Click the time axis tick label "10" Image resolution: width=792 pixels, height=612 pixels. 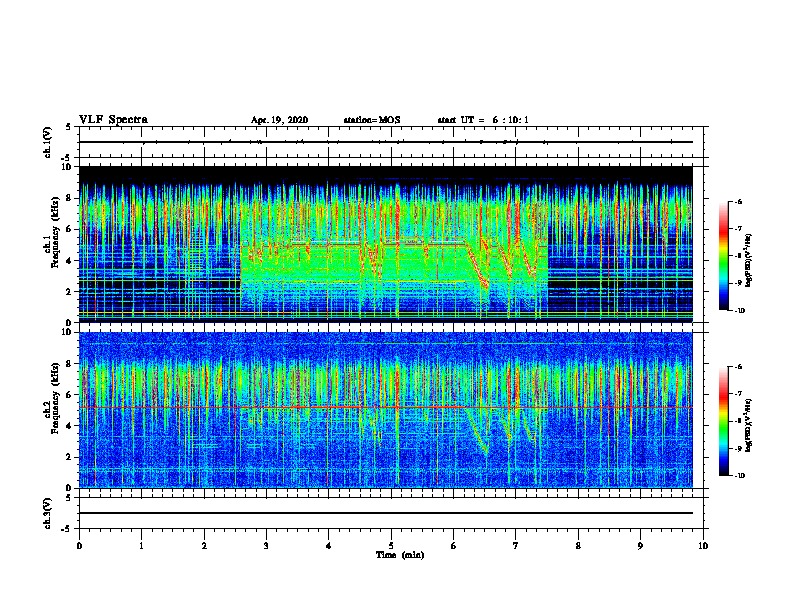[x=703, y=546]
